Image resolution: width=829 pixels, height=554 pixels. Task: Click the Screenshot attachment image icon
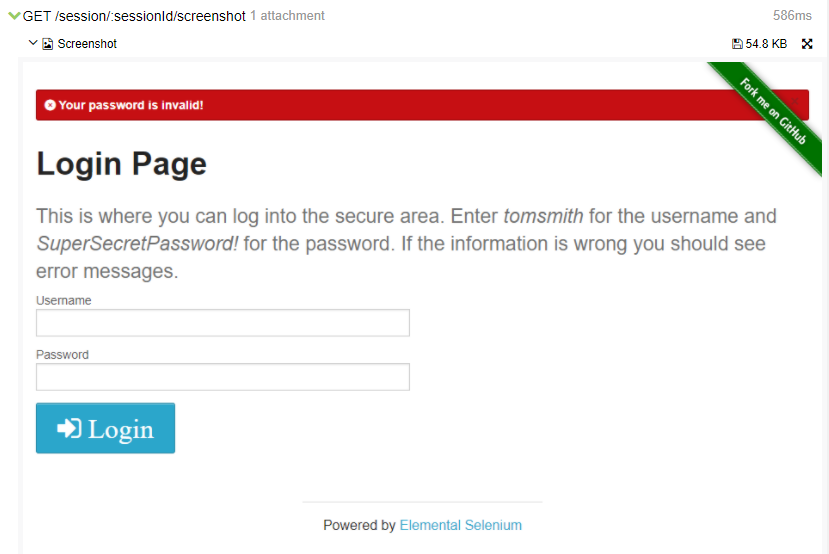pos(47,44)
